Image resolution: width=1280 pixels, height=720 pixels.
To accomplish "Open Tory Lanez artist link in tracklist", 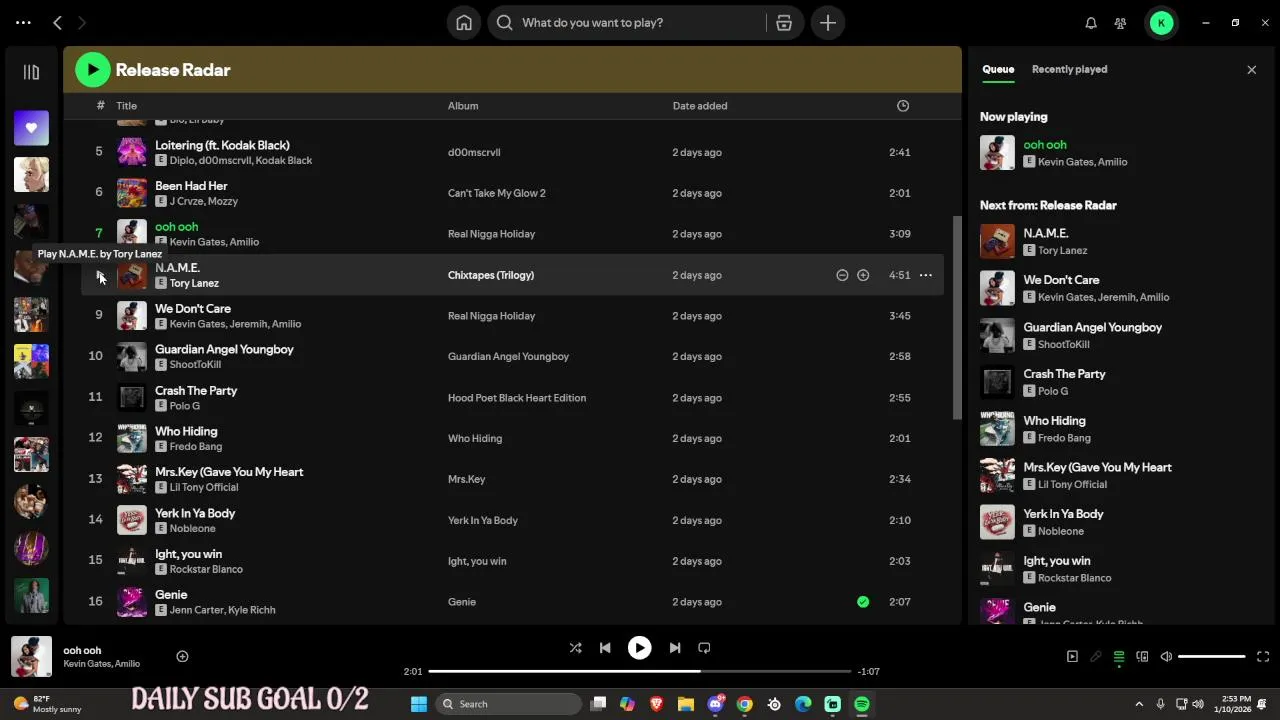I will coord(194,283).
